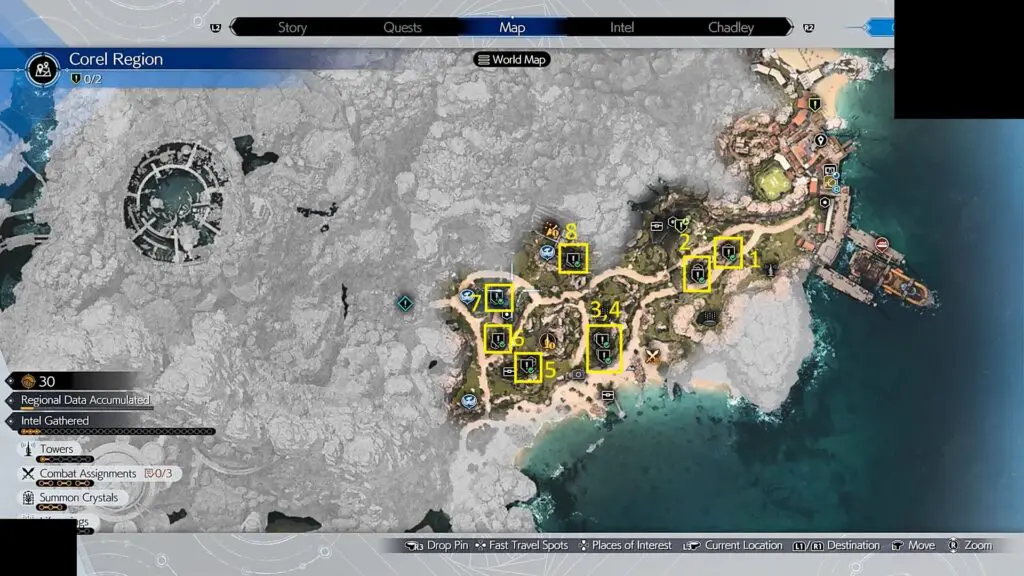Click the cache marker labeled 5
This screenshot has height=576, width=1024.
(527, 369)
